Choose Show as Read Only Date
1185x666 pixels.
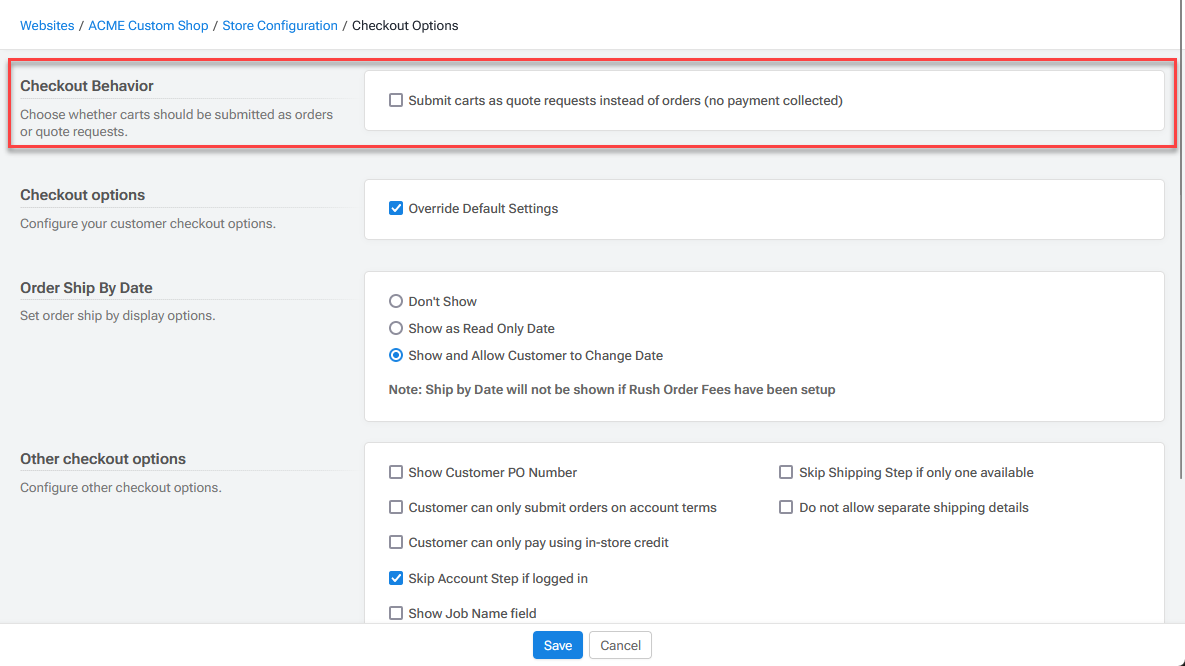tap(396, 328)
